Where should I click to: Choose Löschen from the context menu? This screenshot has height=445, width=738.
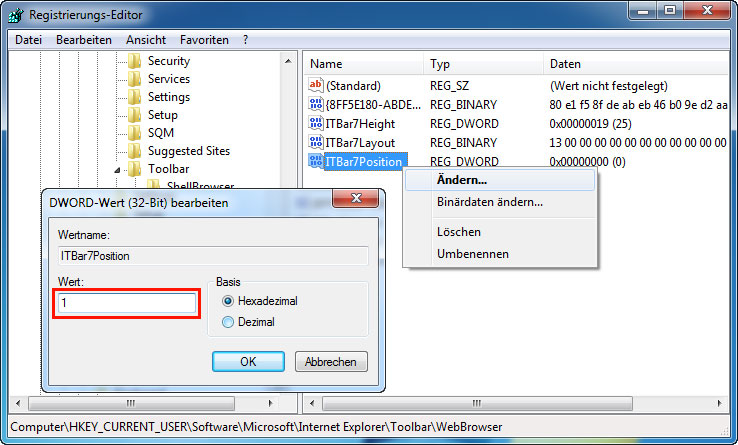459,232
